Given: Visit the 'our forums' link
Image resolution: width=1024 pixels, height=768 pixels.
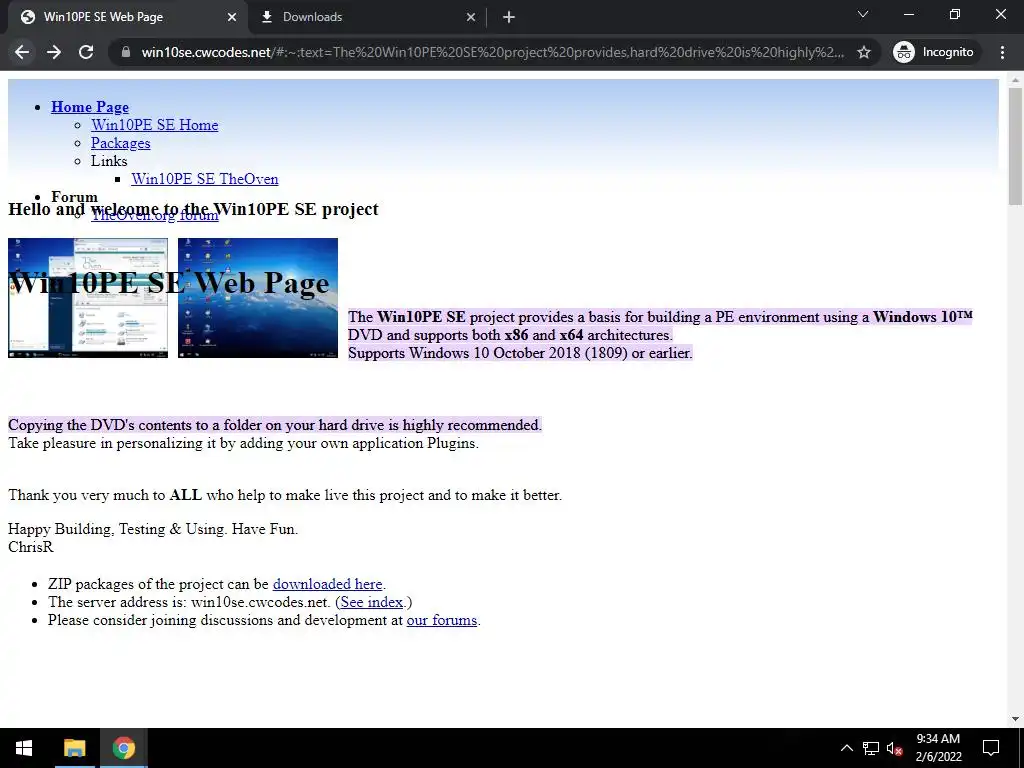Looking at the screenshot, I should (x=441, y=620).
